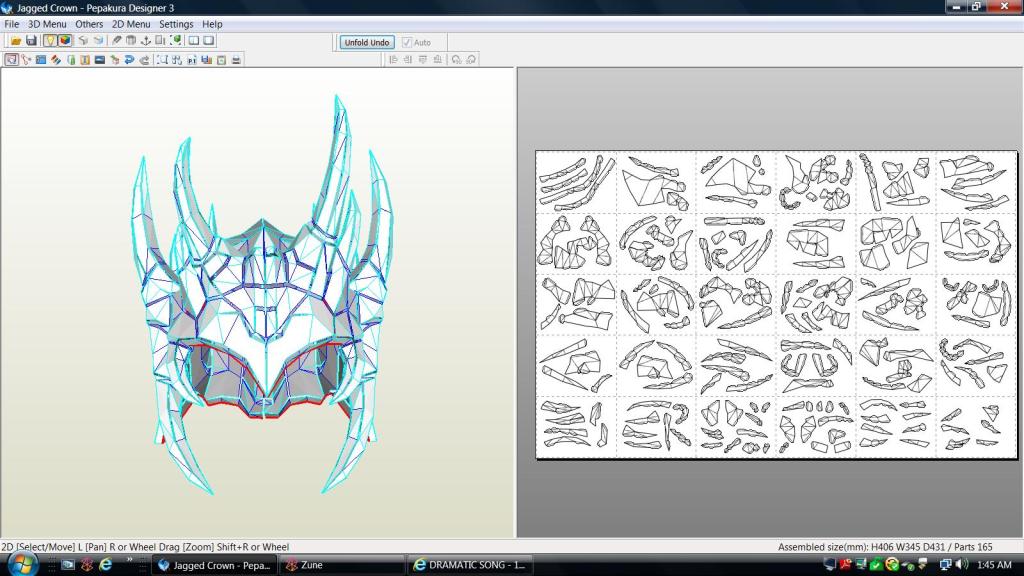Toggle the Auto checkbox
Viewport: 1024px width, 576px height.
(407, 42)
